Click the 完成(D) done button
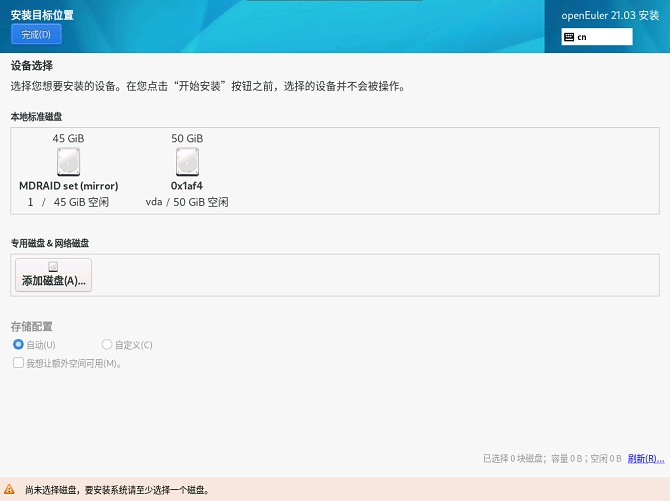This screenshot has width=670, height=501. click(36, 35)
